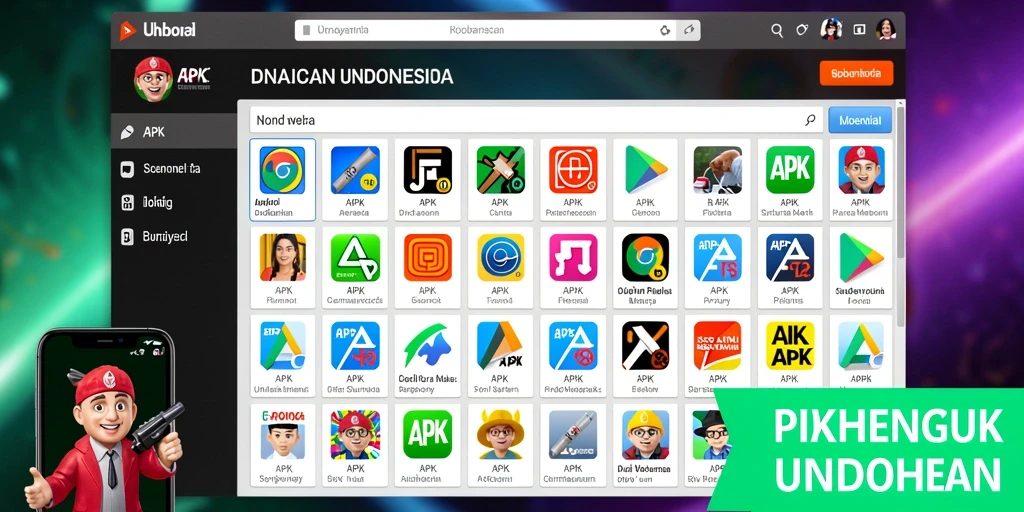1024x512 pixels.
Task: Click the orange 'Sobonlaida' button
Action: [x=856, y=73]
